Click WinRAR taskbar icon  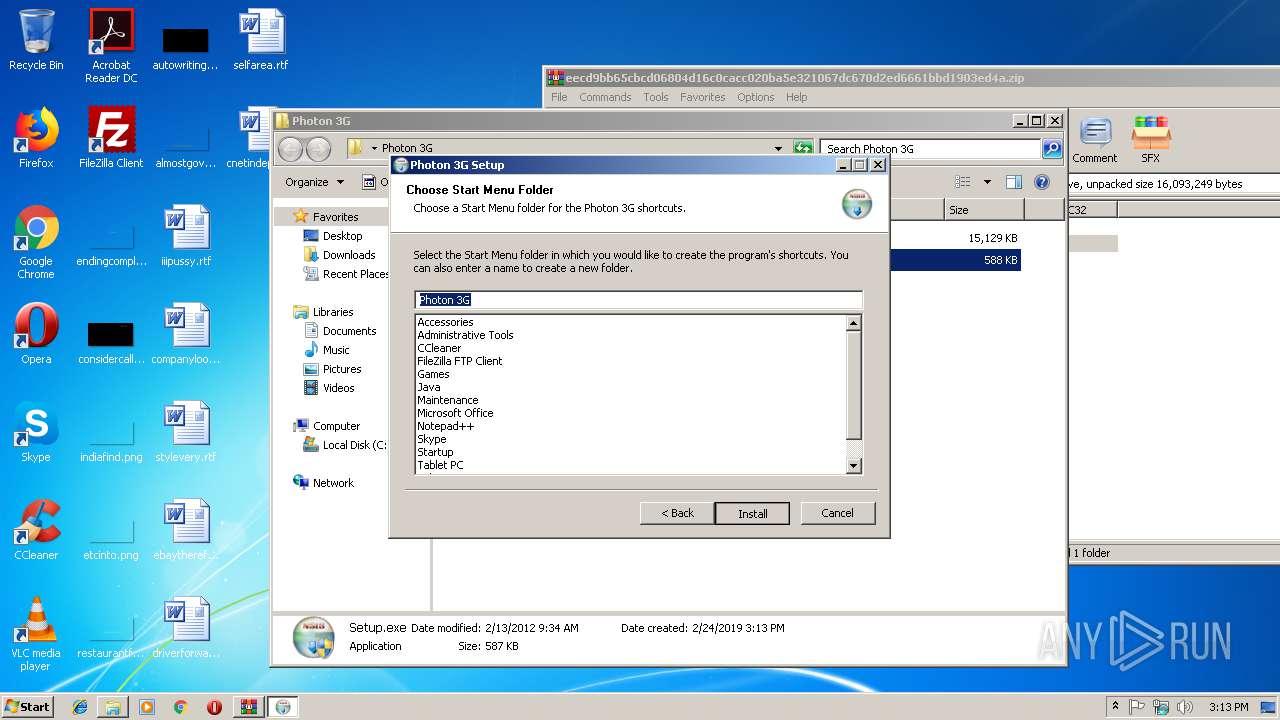[248, 707]
